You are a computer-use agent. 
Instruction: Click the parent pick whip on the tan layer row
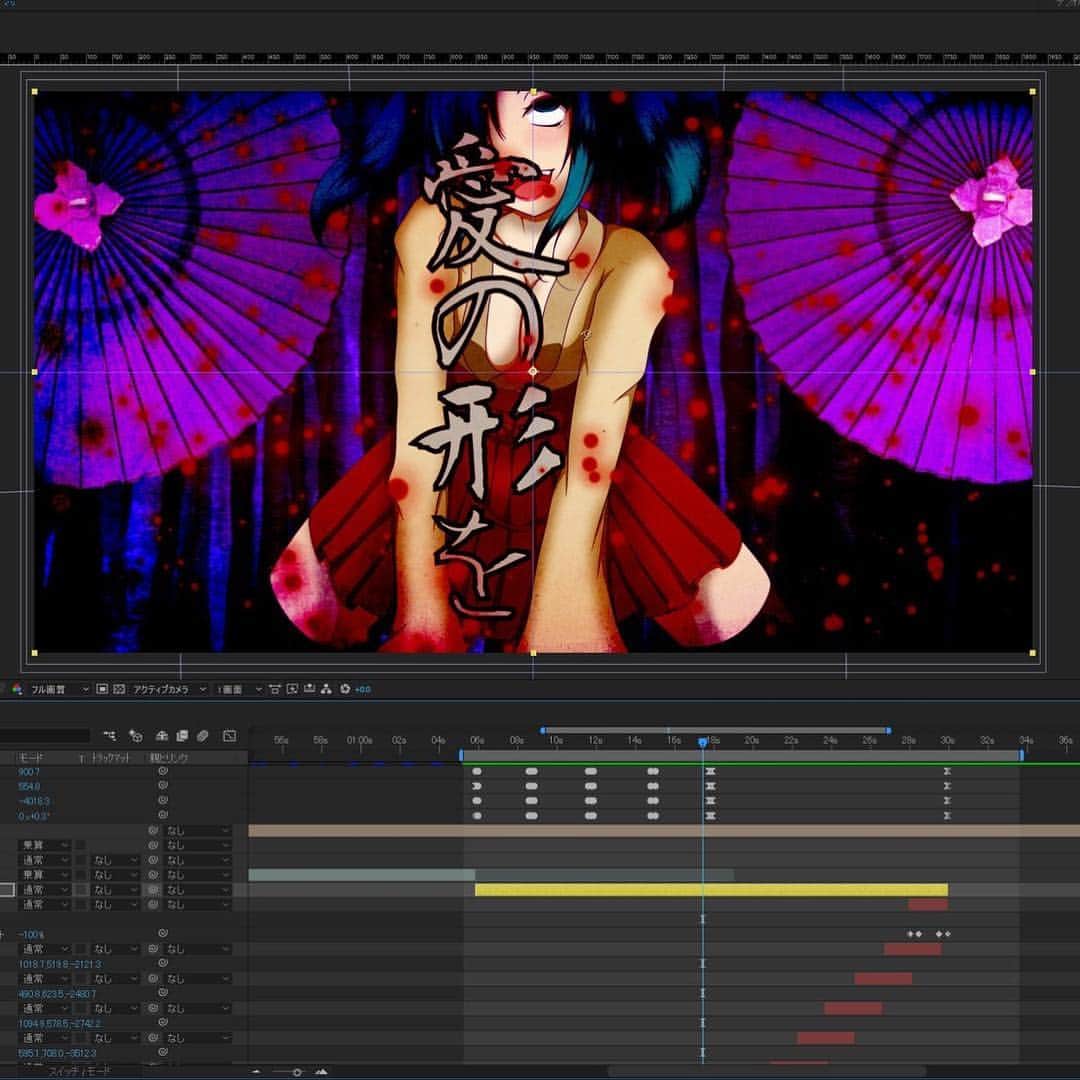pos(154,831)
